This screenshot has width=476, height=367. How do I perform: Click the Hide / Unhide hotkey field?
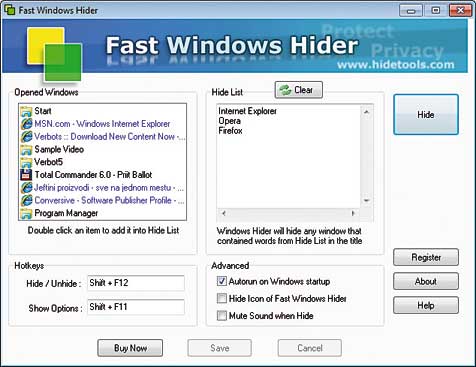[136, 283]
